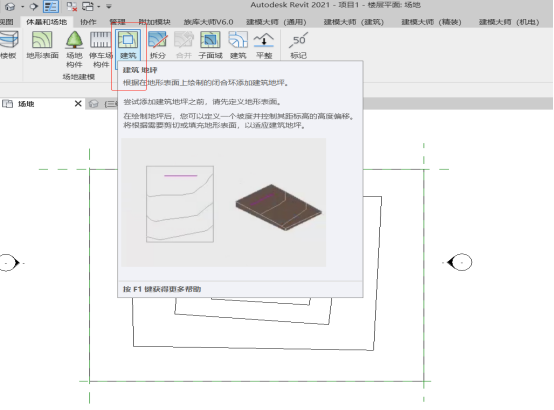
Task: Open the 建模大师 (通用) tab
Action: point(276,22)
